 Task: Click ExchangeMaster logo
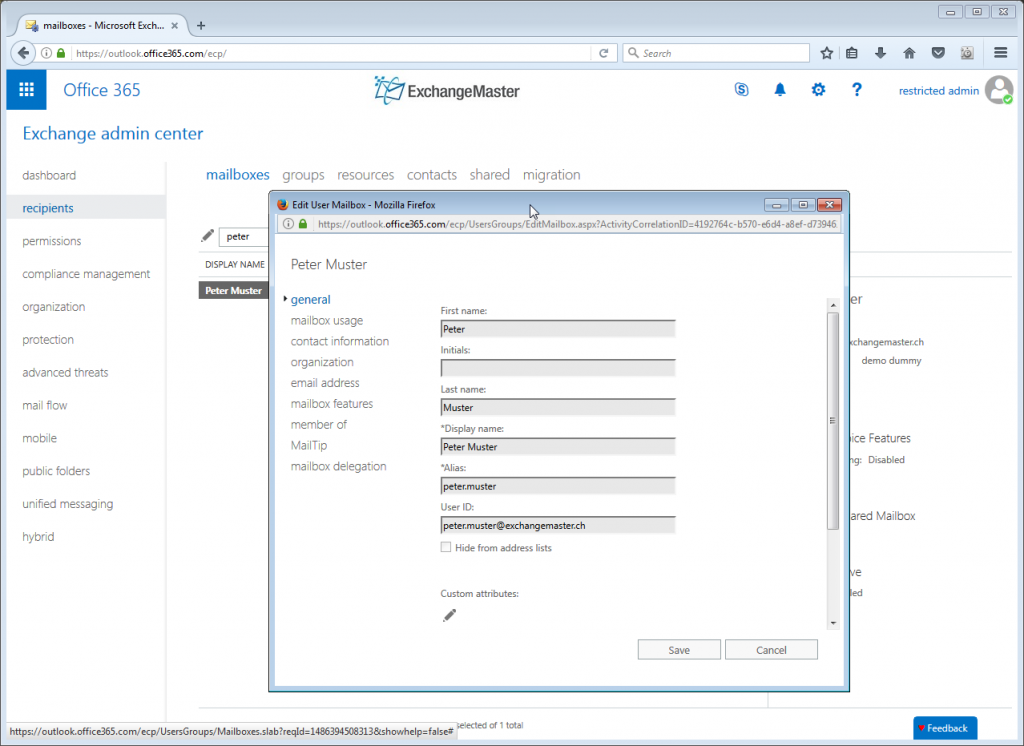tap(447, 90)
